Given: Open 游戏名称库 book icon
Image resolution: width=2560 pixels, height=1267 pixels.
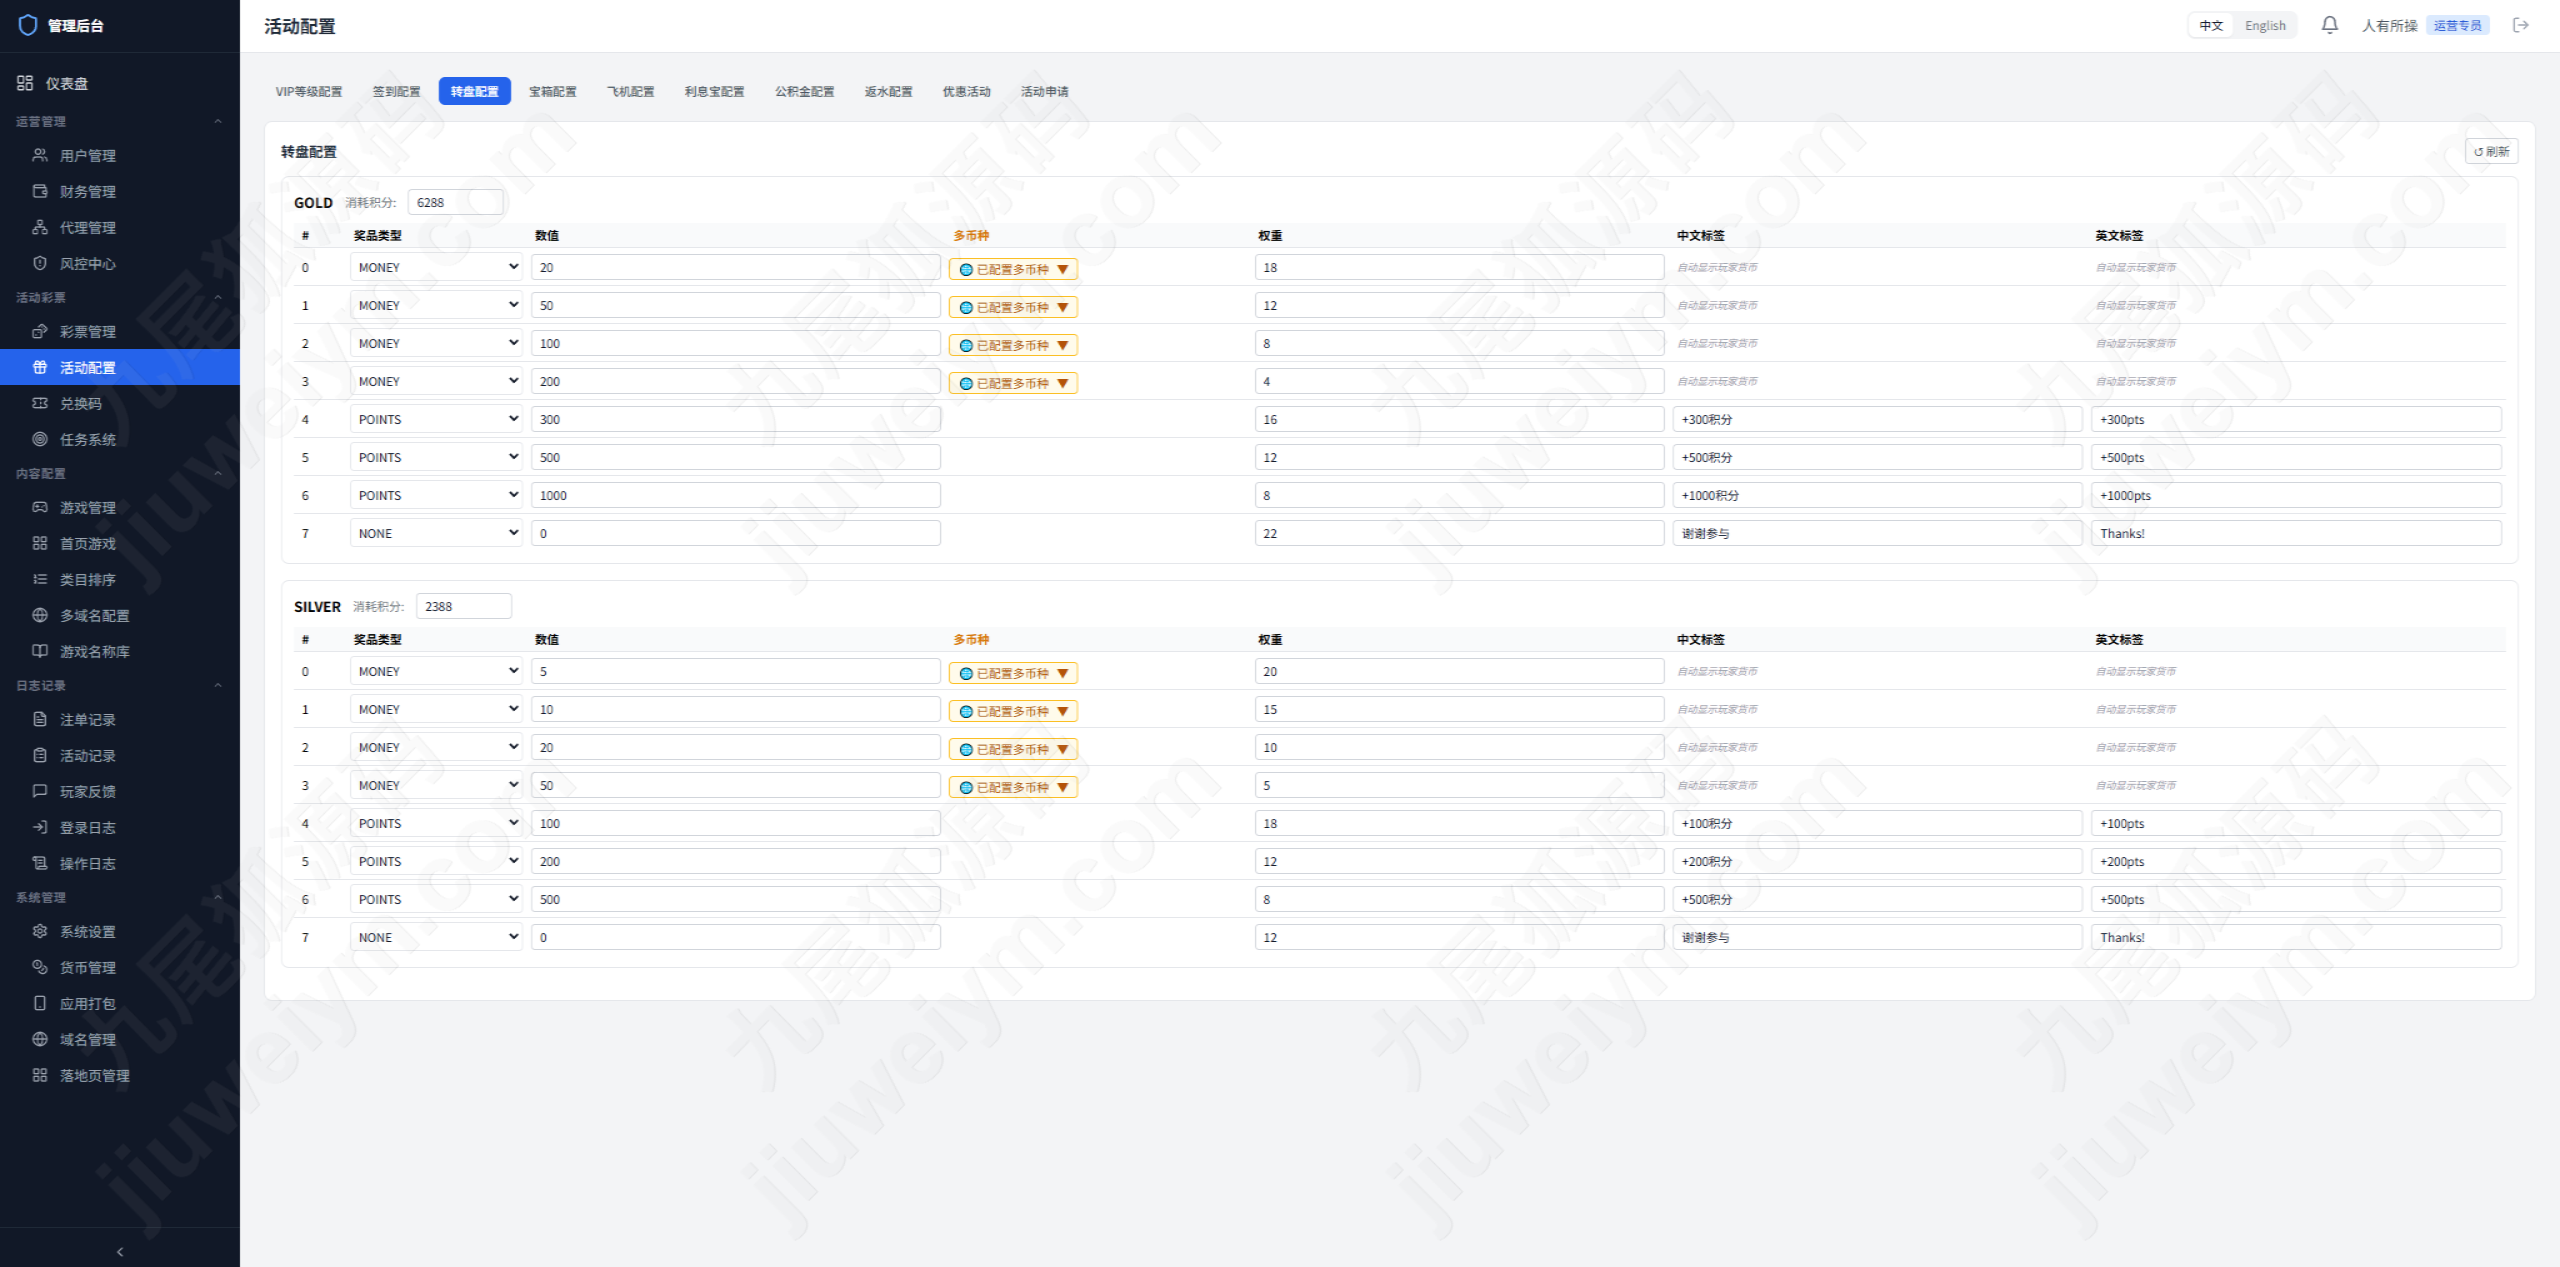Looking at the screenshot, I should point(40,651).
